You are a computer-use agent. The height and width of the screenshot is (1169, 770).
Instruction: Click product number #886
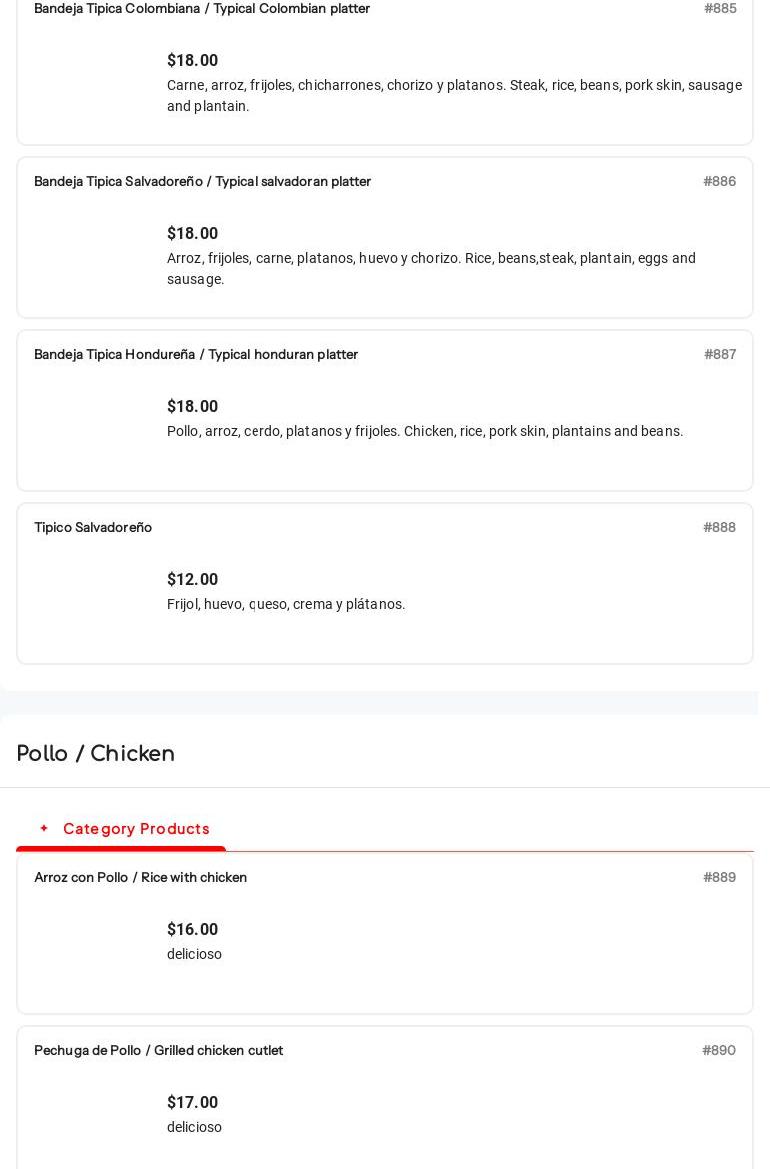coord(719,181)
